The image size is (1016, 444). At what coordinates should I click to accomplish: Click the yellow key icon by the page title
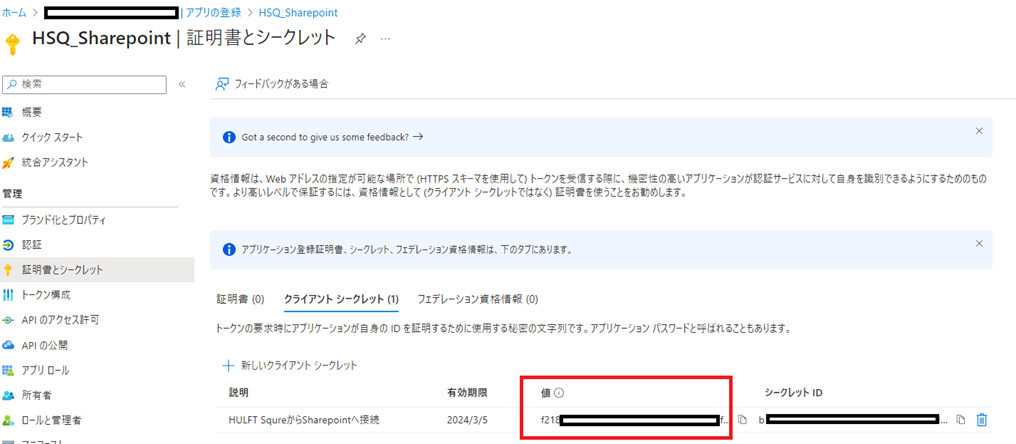pyautogui.click(x=12, y=43)
